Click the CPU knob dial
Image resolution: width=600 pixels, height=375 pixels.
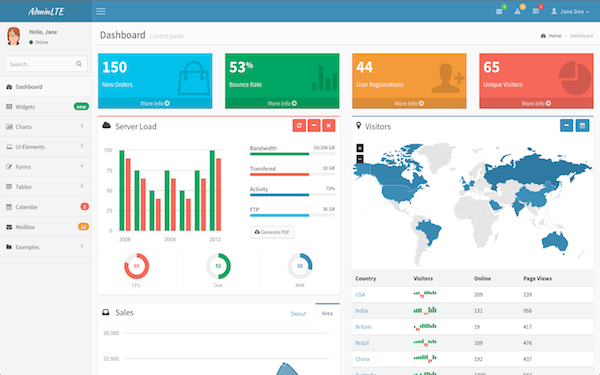[137, 266]
